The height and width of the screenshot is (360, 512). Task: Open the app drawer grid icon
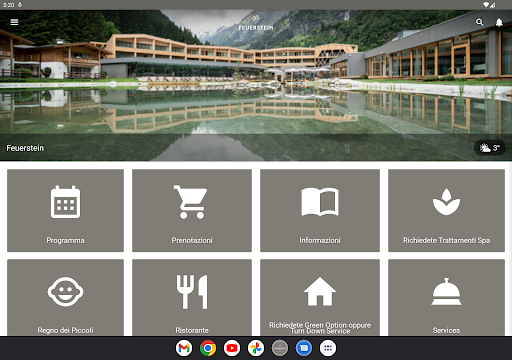click(x=328, y=348)
